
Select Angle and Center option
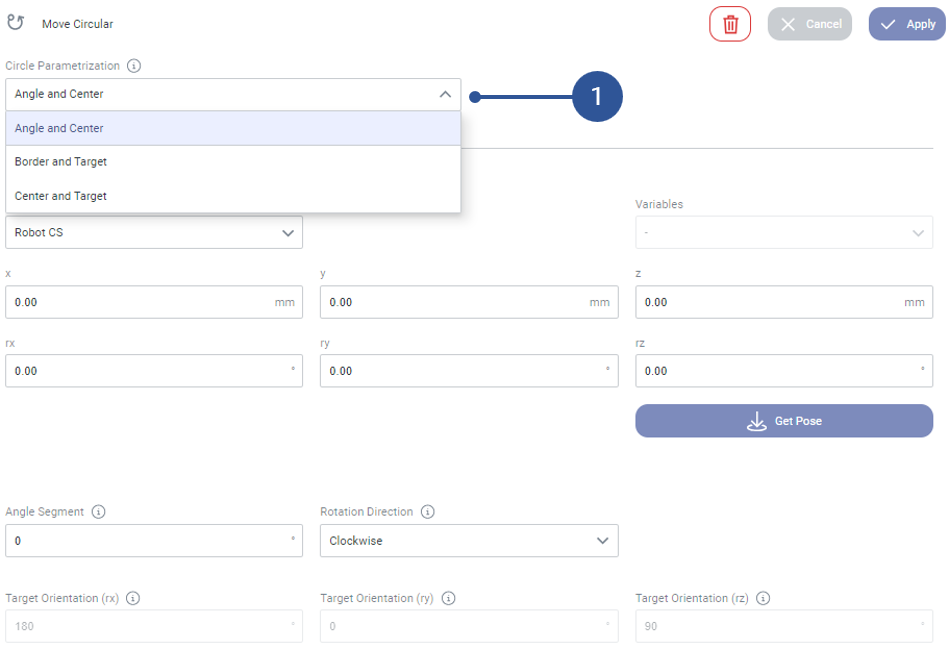233,128
